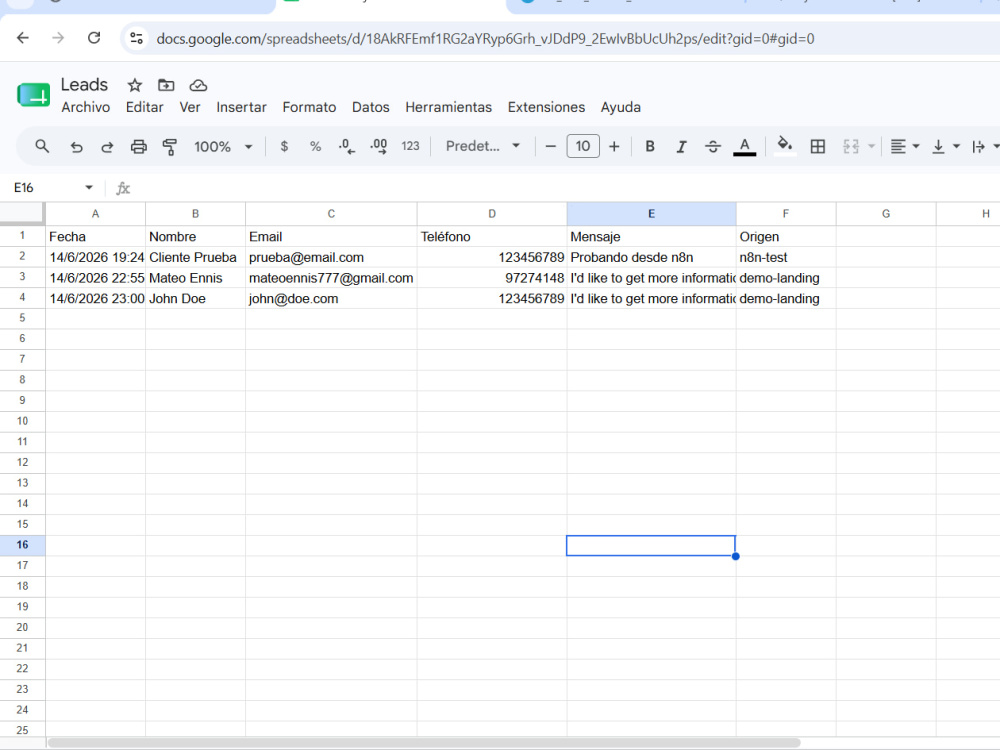This screenshot has height=750, width=1000.
Task: Open the fill color picker
Action: click(785, 146)
